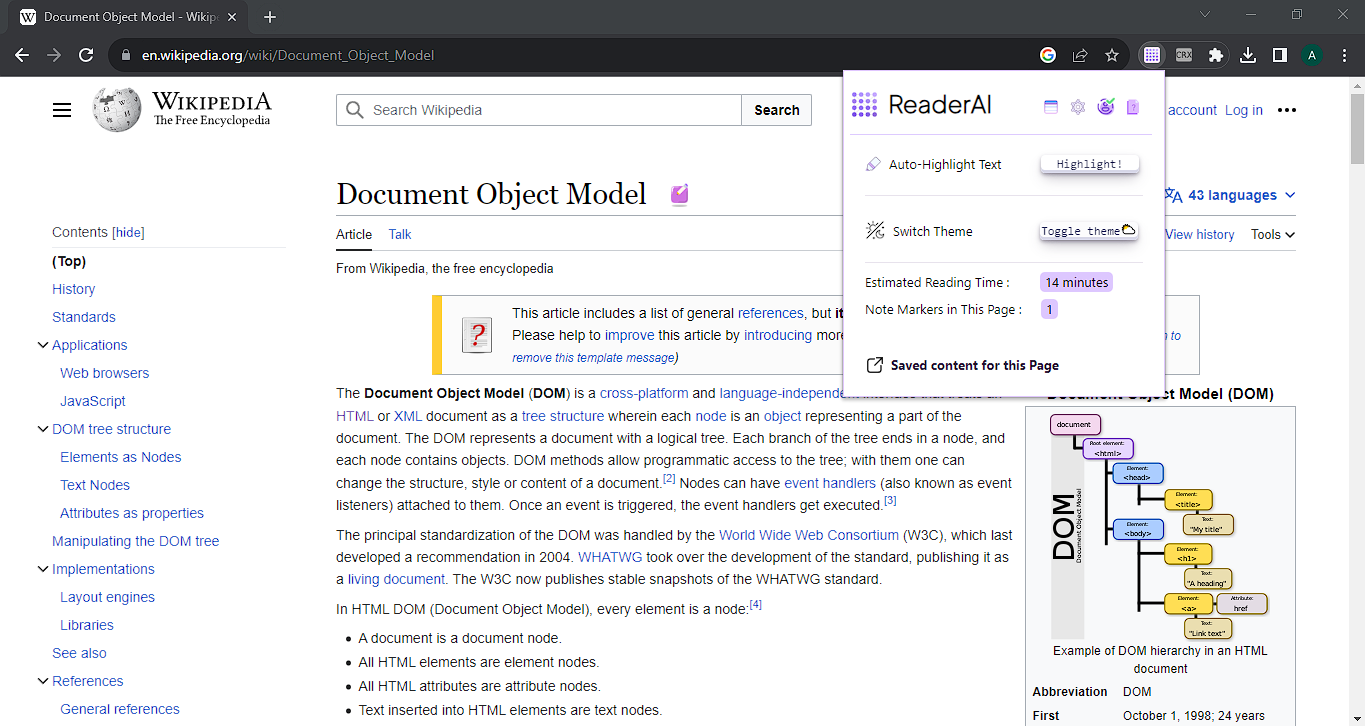Viewport: 1365px width, 726px height.
Task: Open Chrome downloads icon
Action: coord(1248,55)
